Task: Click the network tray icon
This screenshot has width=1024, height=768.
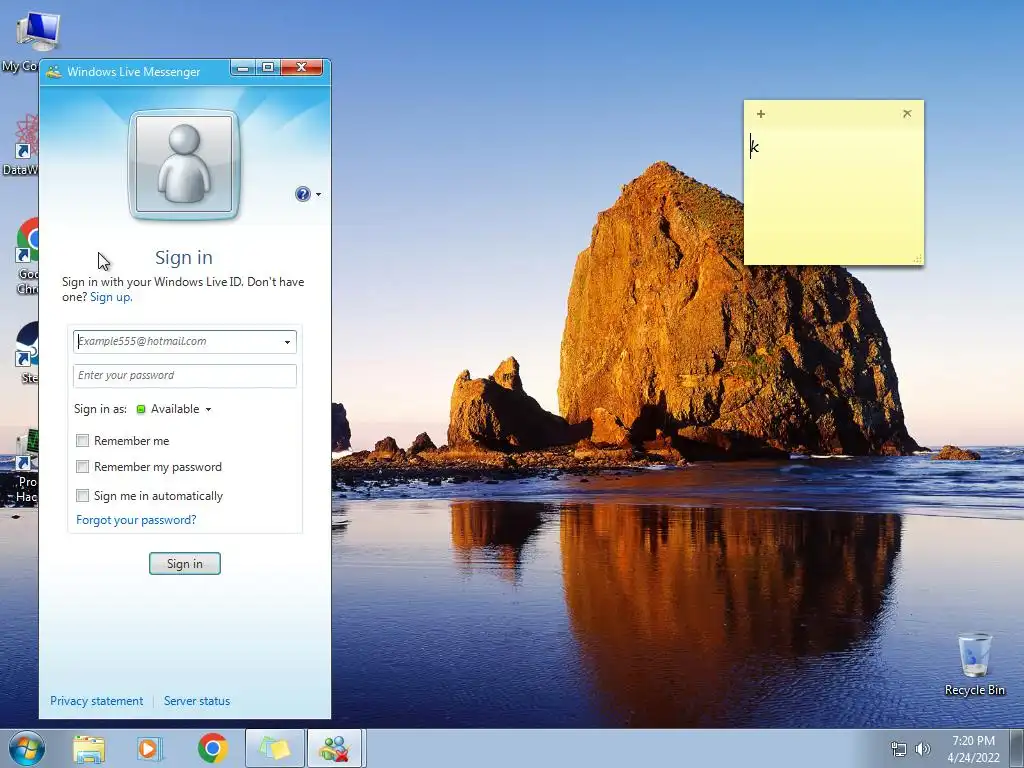Action: point(899,749)
